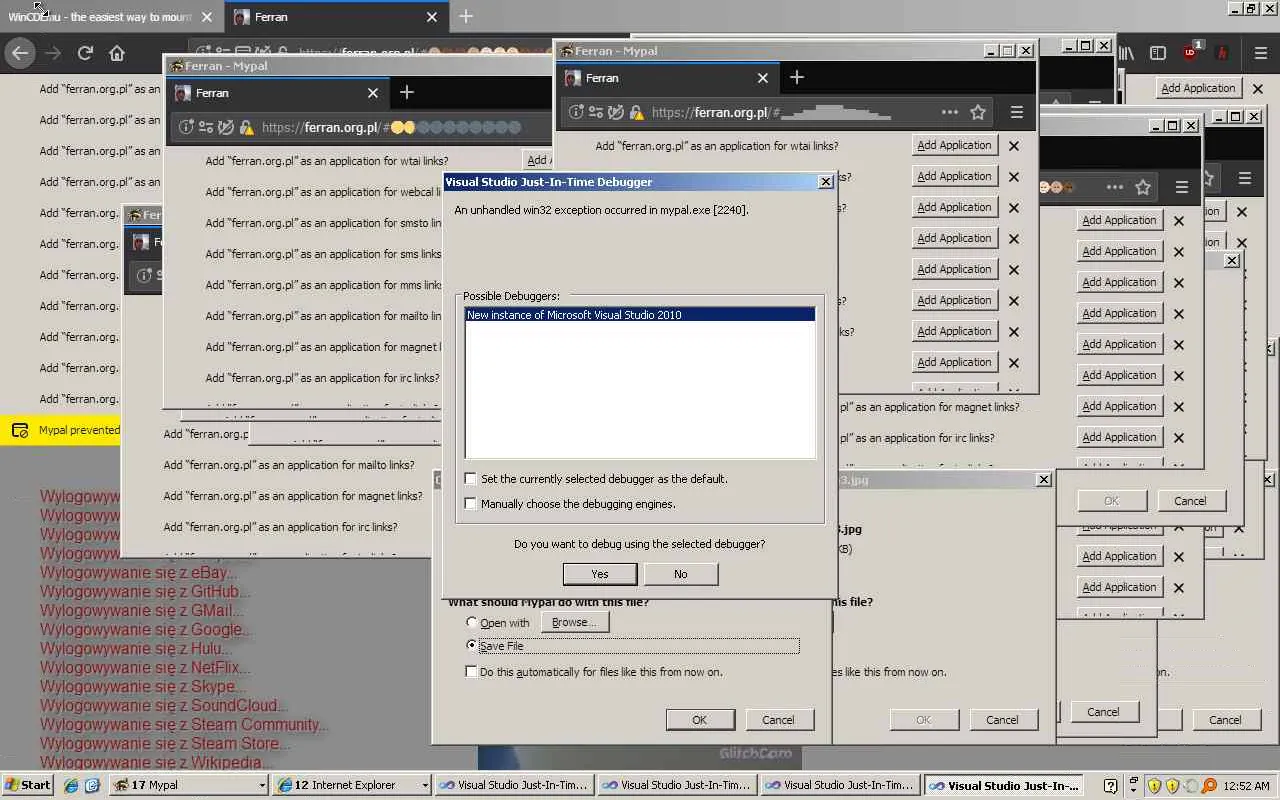This screenshot has height=800, width=1280.
Task: Bookmark page with star in center Ferran window
Action: pos(978,112)
